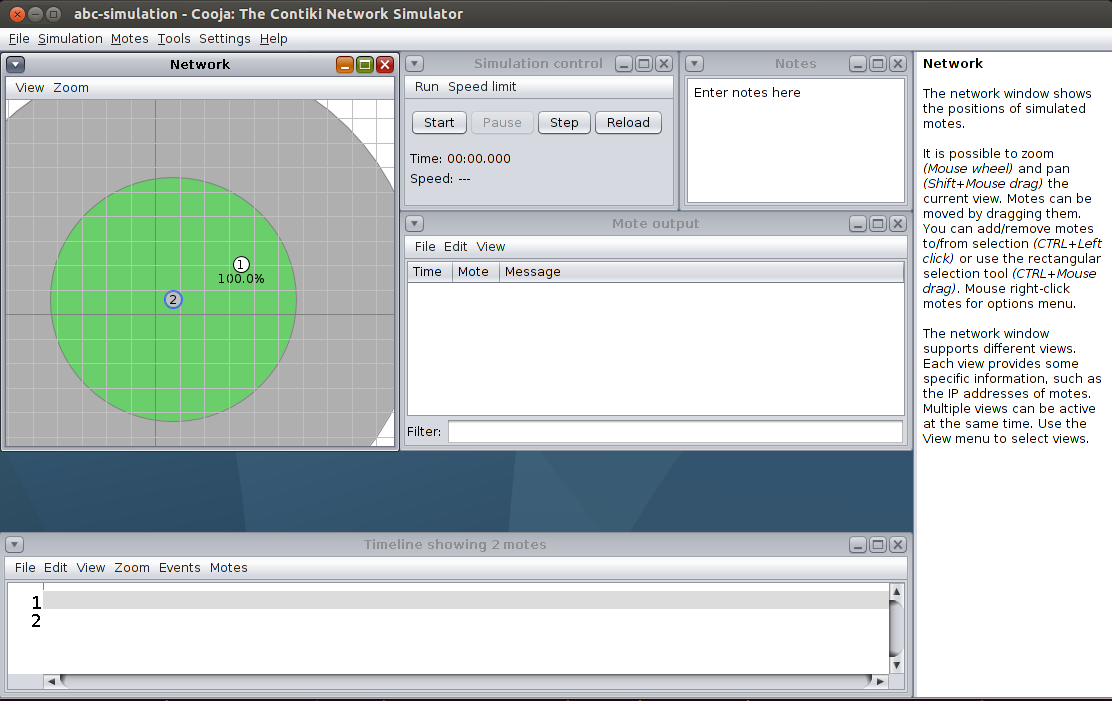Close the Mote output window

898,224
